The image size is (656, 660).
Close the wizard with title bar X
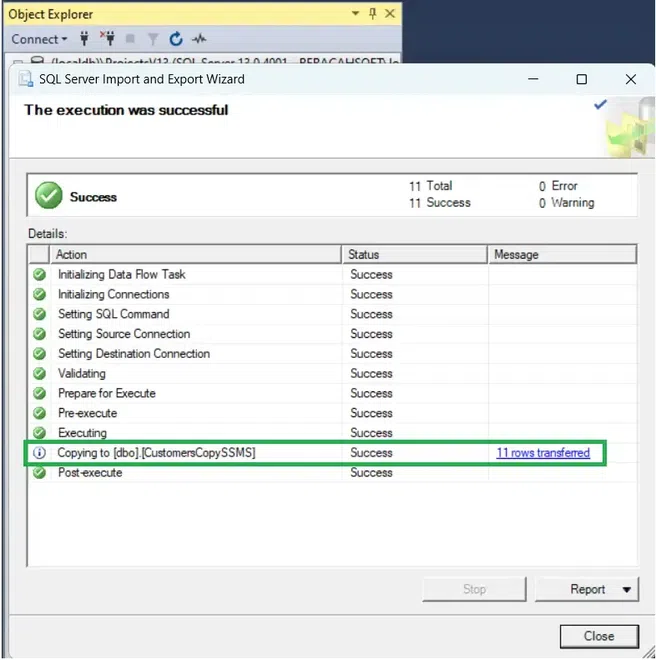pyautogui.click(x=630, y=79)
